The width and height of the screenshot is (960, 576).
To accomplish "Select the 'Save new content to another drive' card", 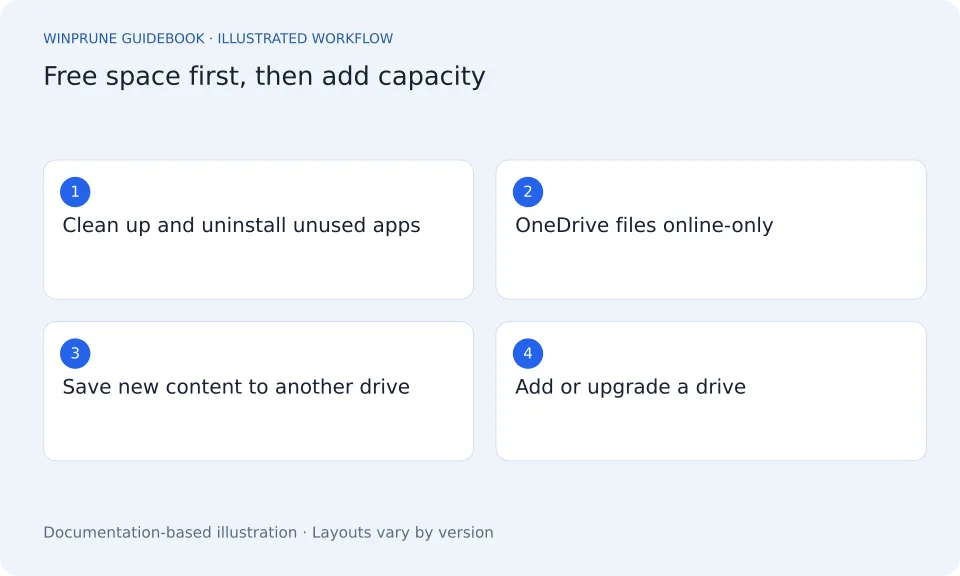I will (258, 391).
